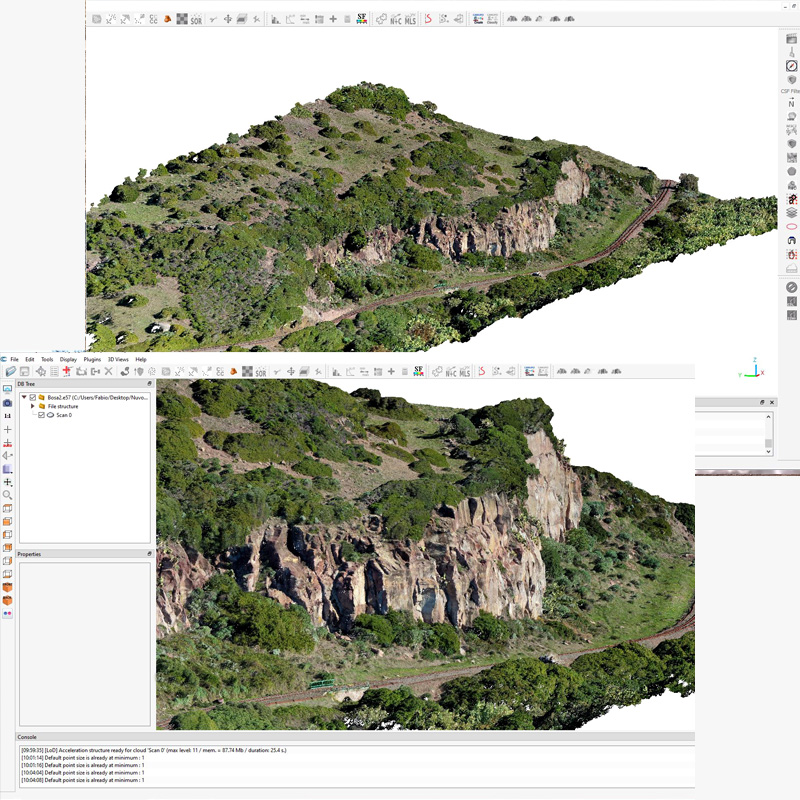800x800 pixels.
Task: Click the Save icon in front toolbar
Action: point(24,371)
